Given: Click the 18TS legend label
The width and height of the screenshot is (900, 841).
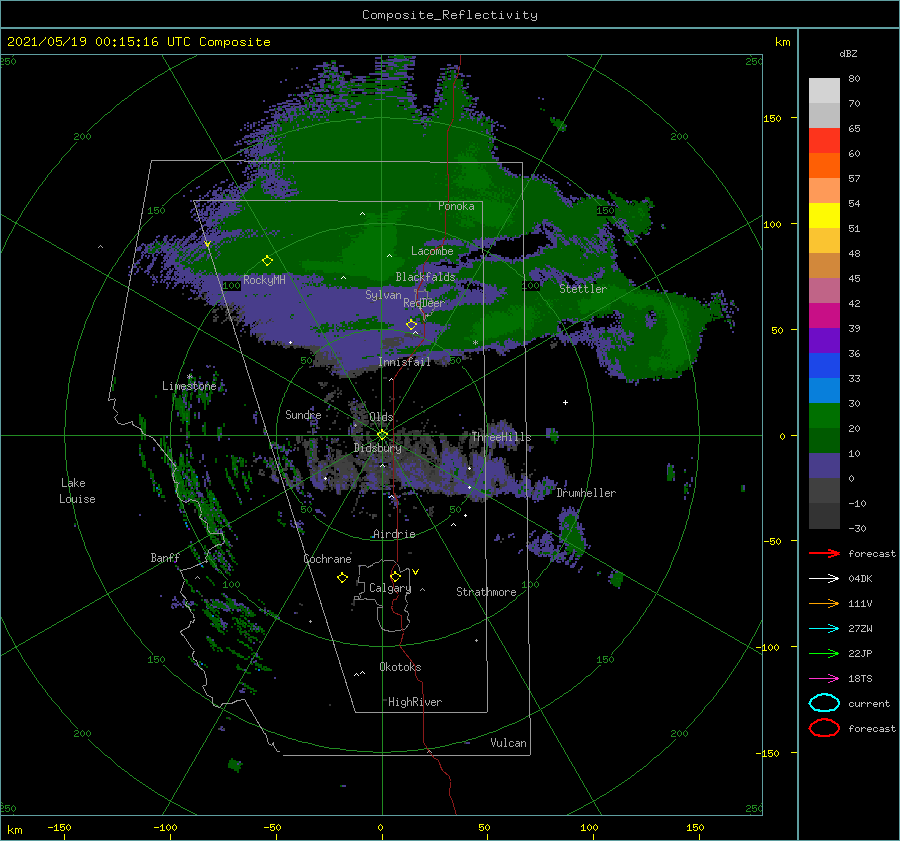Looking at the screenshot, I should tap(860, 678).
